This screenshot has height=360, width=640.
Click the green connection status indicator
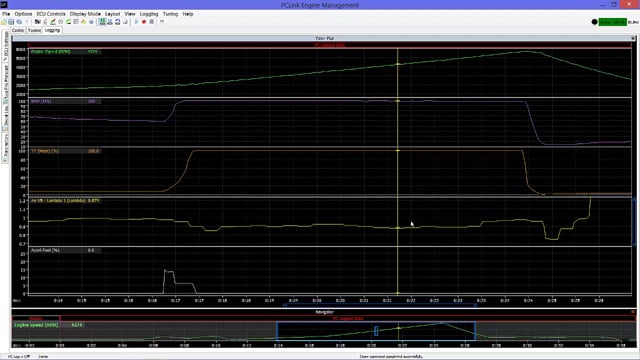(612, 22)
